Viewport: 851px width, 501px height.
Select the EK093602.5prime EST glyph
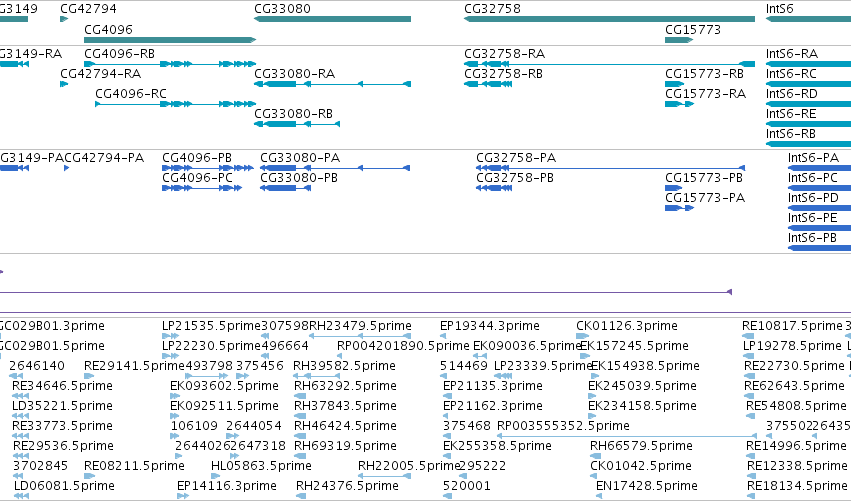click(175, 396)
